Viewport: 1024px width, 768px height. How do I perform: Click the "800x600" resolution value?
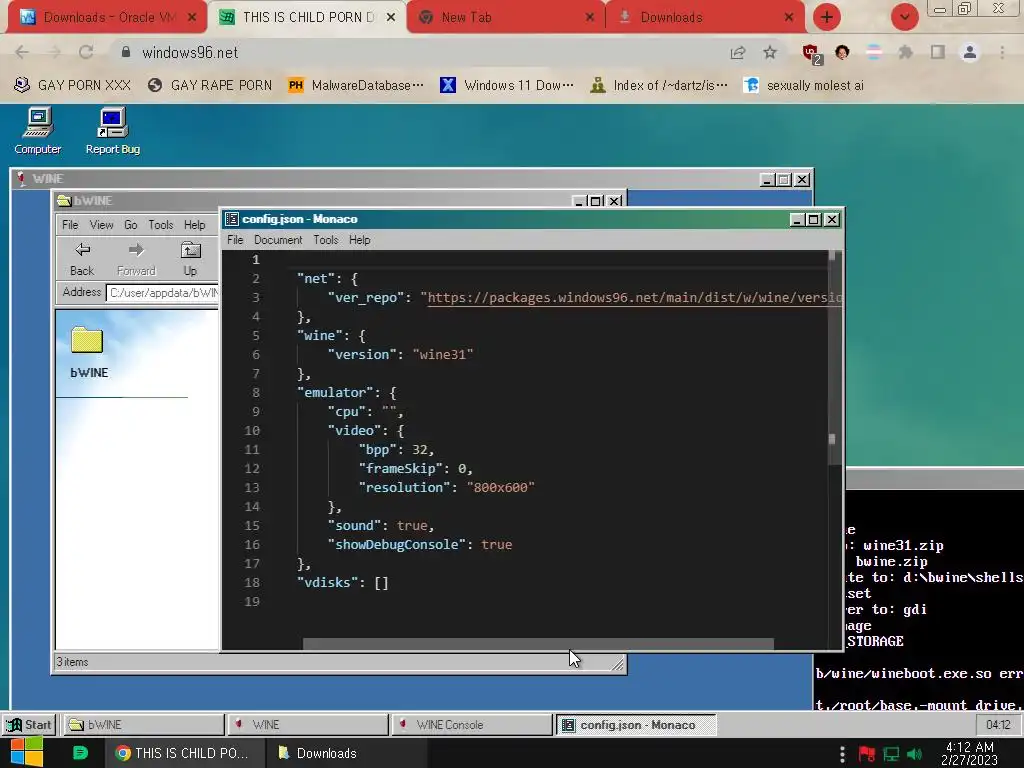pyautogui.click(x=500, y=487)
